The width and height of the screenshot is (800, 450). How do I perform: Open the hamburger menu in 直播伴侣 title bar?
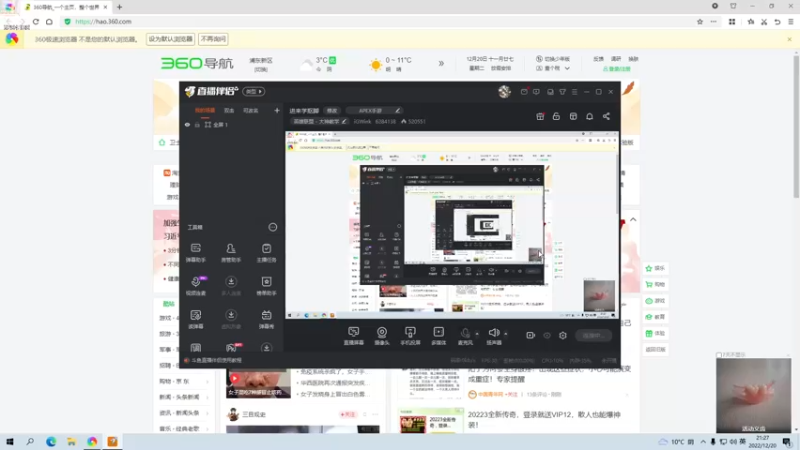click(574, 92)
